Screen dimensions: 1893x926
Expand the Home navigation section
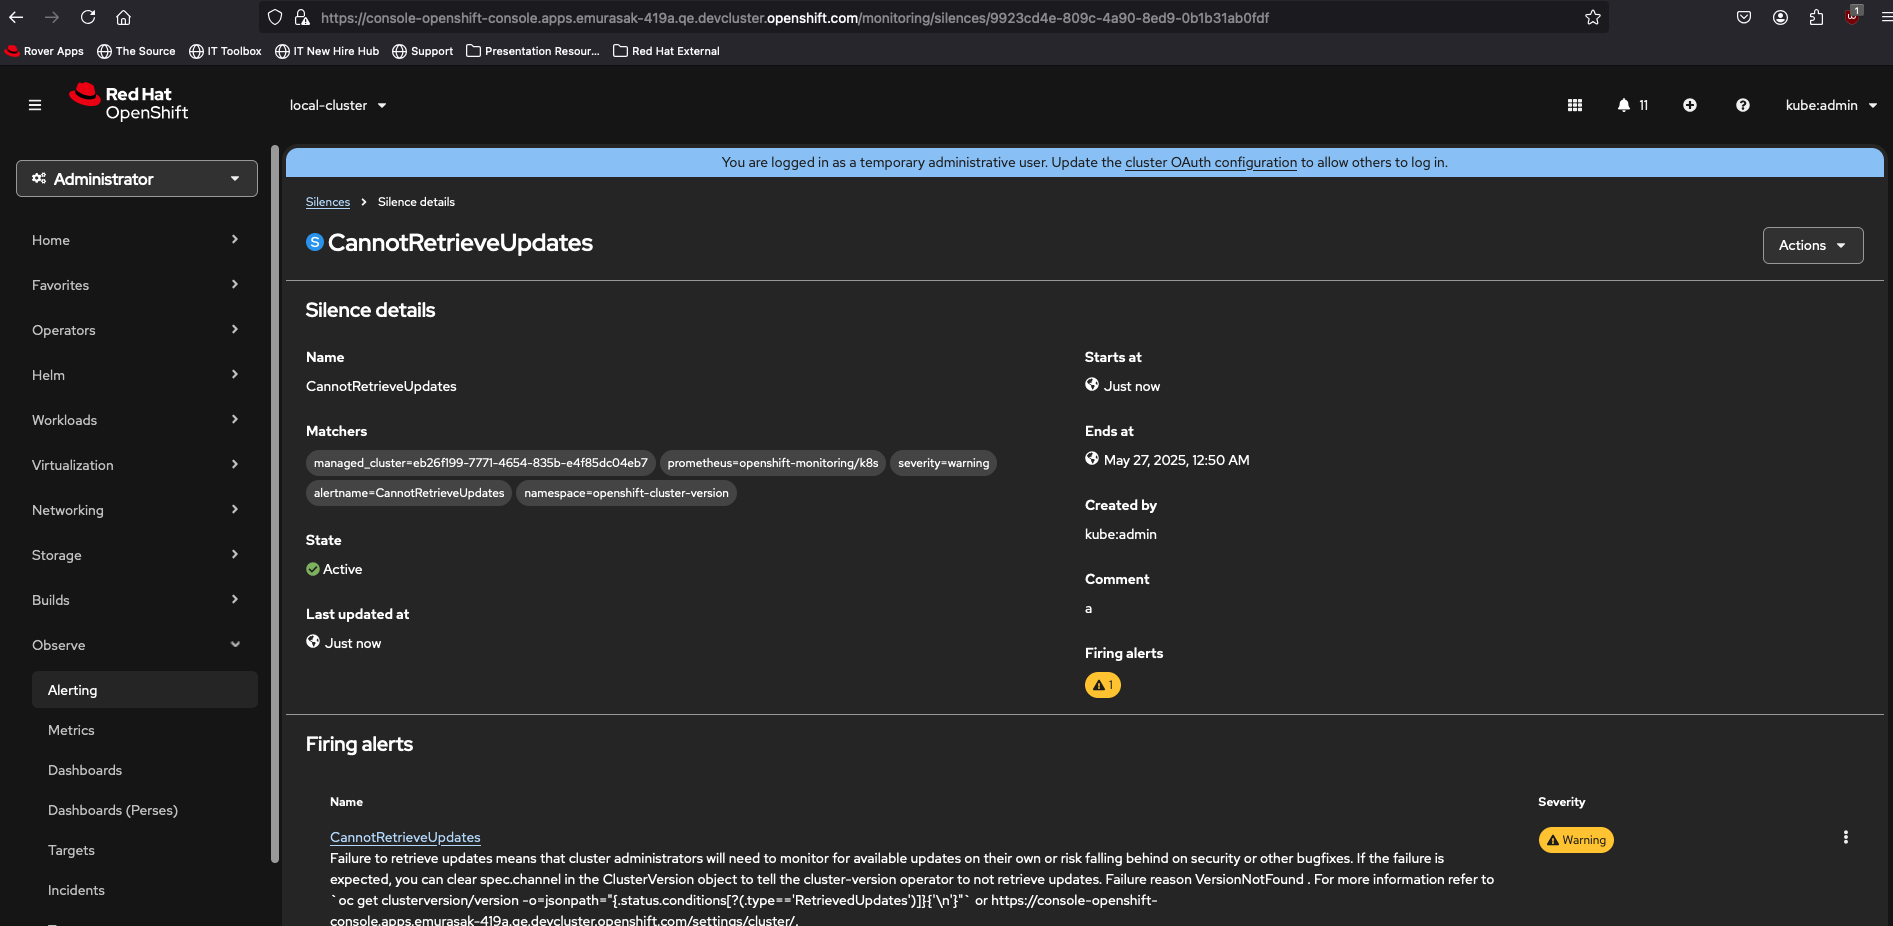(x=137, y=240)
